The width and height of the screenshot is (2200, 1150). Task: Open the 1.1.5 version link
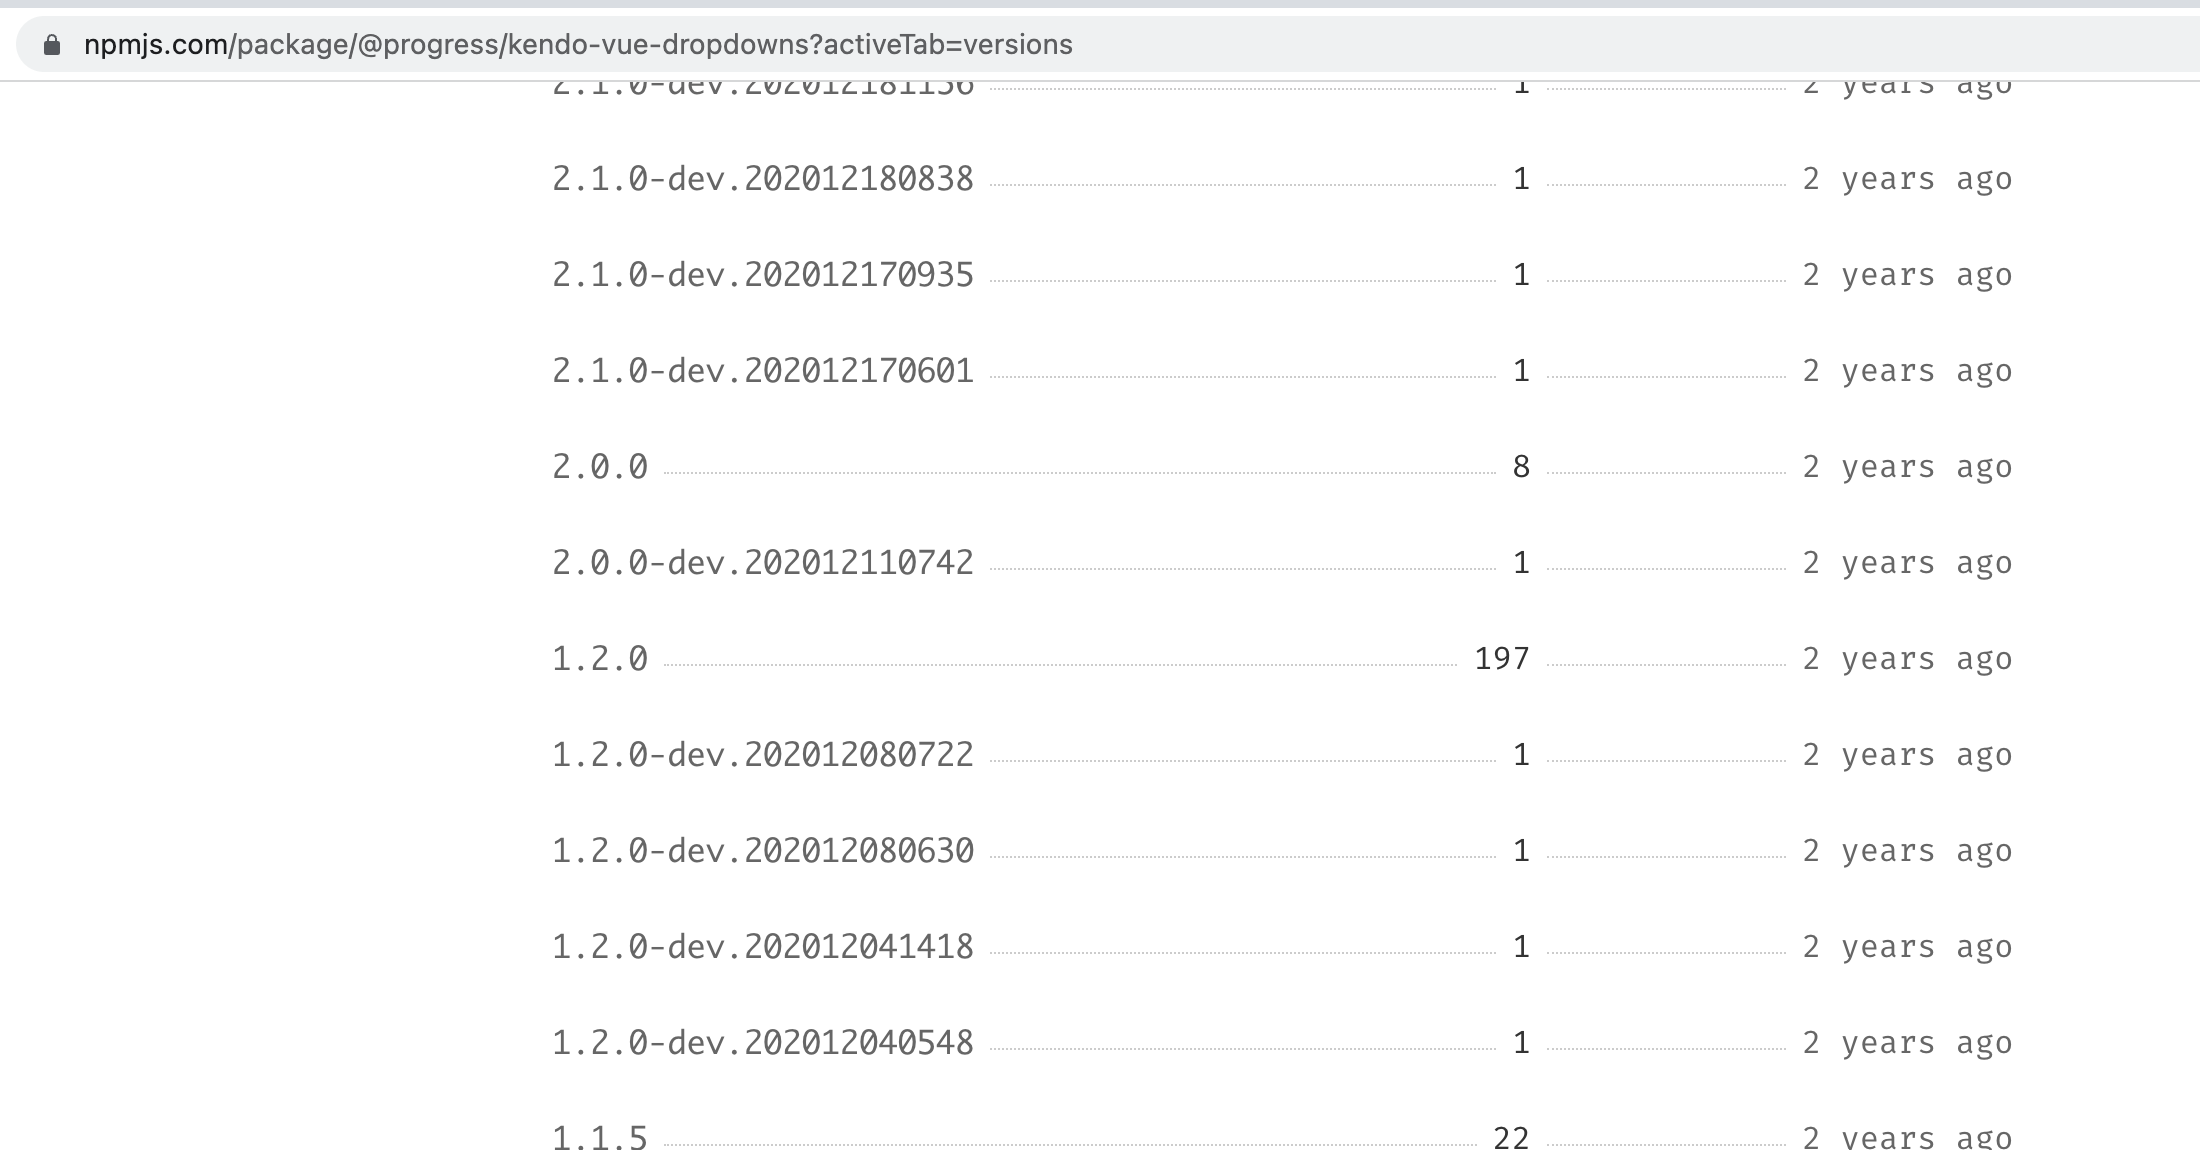click(600, 1137)
